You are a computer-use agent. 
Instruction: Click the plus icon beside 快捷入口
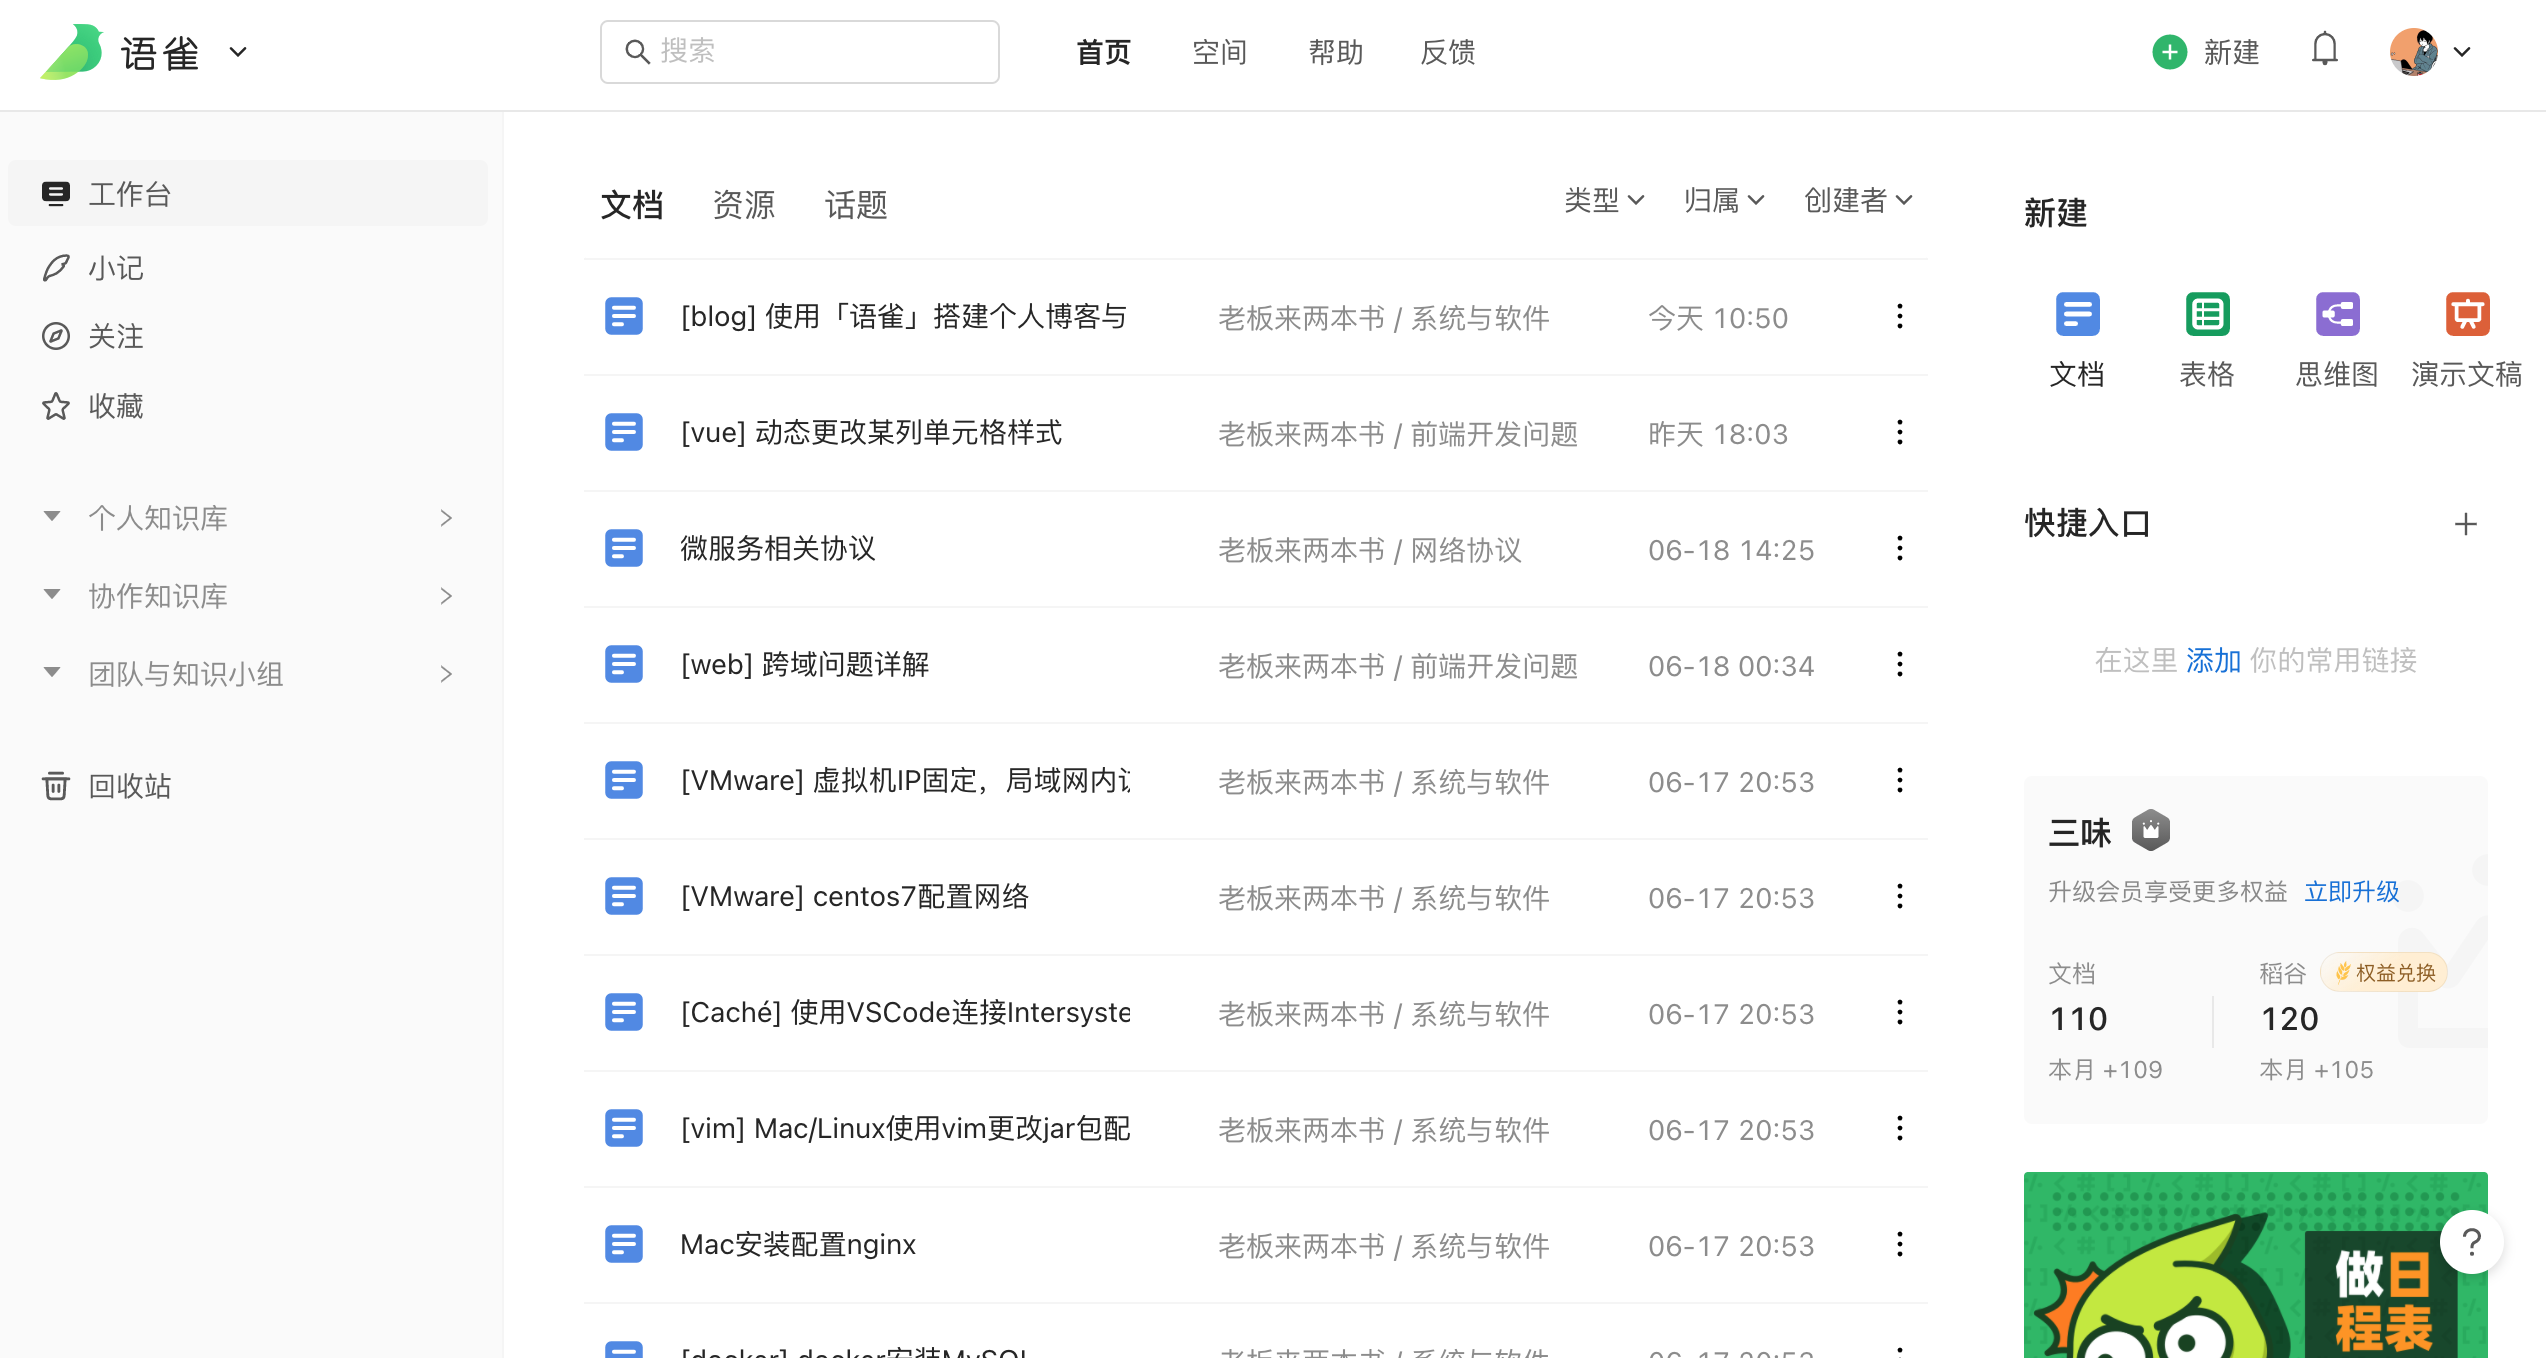point(2465,524)
